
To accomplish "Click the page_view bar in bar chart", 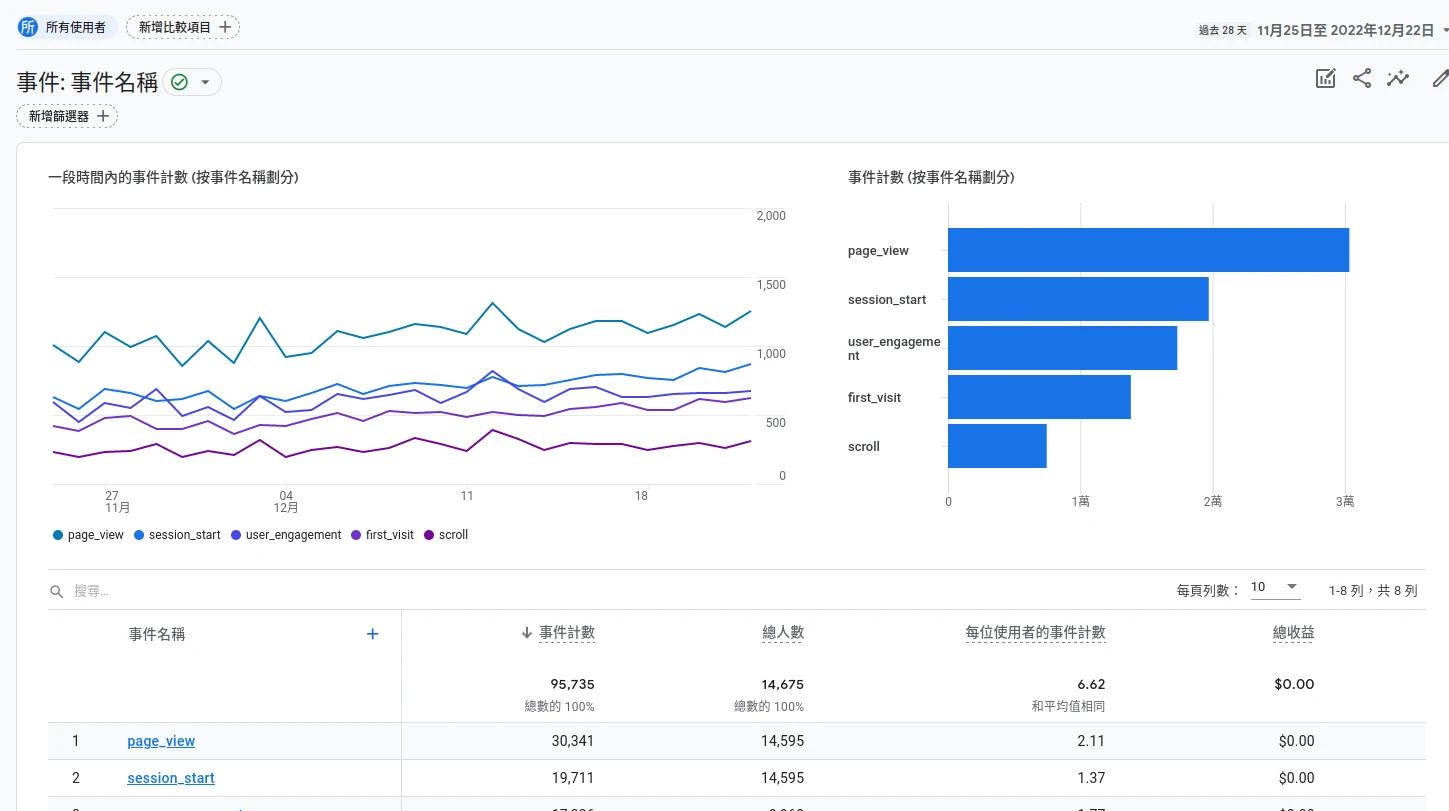I will point(1148,250).
